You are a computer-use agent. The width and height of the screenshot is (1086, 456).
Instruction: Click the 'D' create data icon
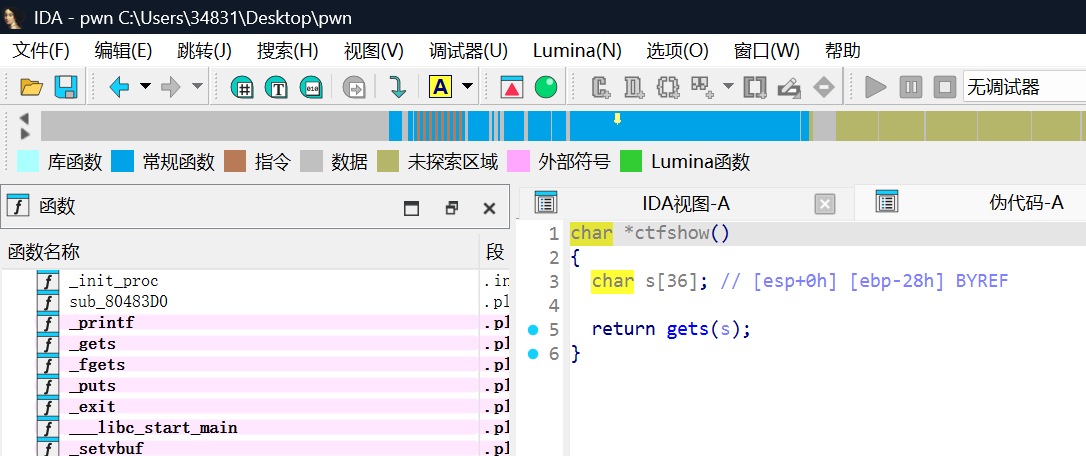[634, 87]
